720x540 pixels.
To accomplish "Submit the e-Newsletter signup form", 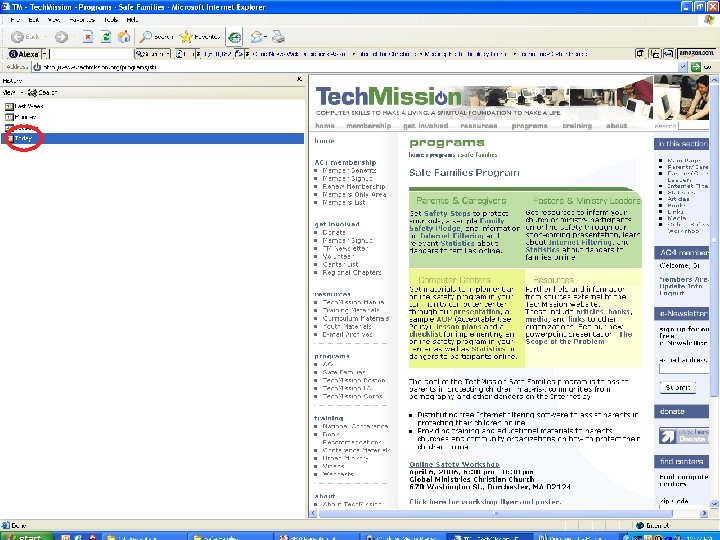I will 678,388.
